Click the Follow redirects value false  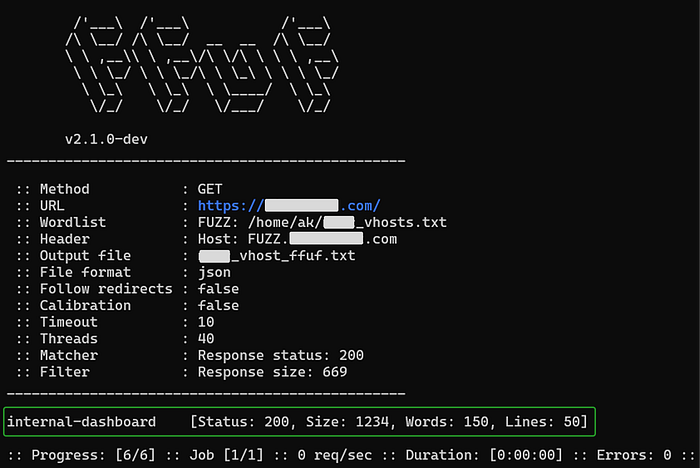click(x=218, y=289)
